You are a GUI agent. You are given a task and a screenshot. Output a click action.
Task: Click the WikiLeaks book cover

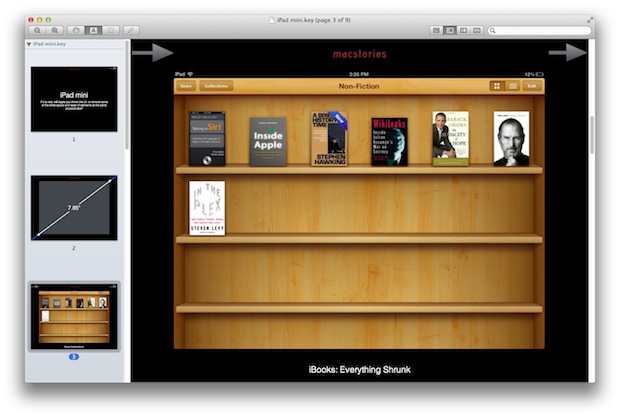click(x=389, y=142)
